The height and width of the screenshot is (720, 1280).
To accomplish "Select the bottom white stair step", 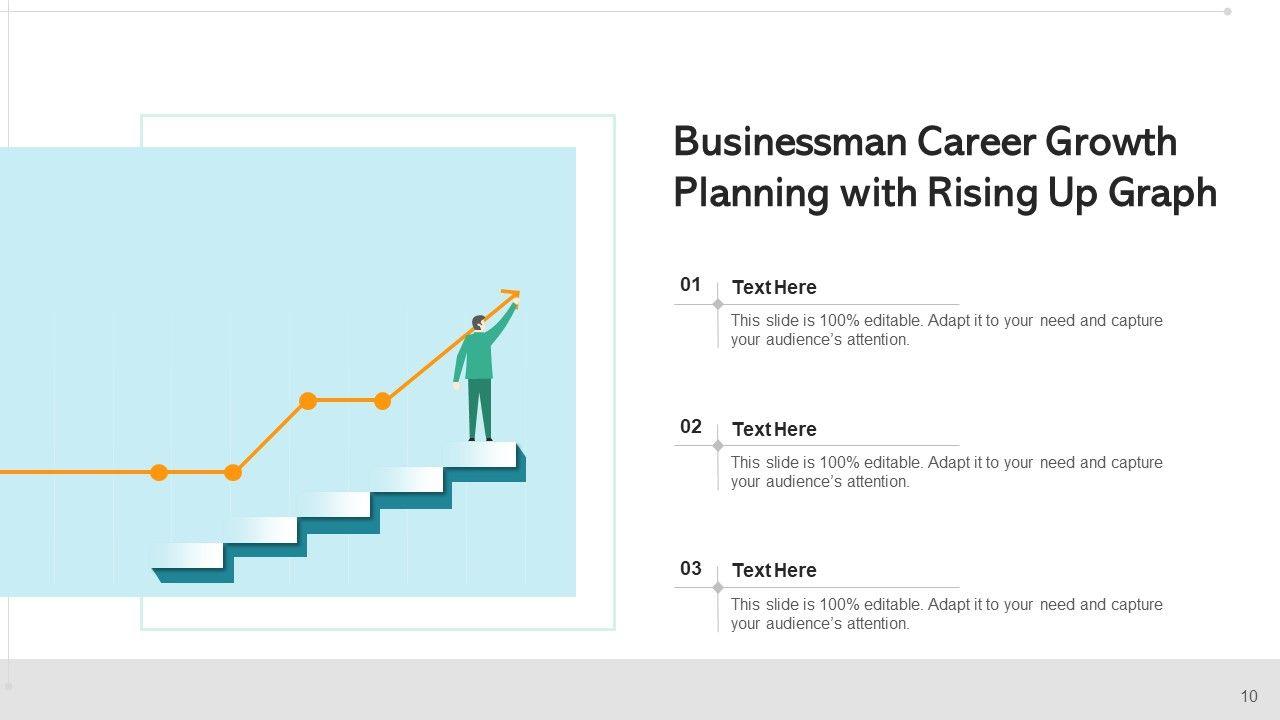I will click(x=187, y=555).
